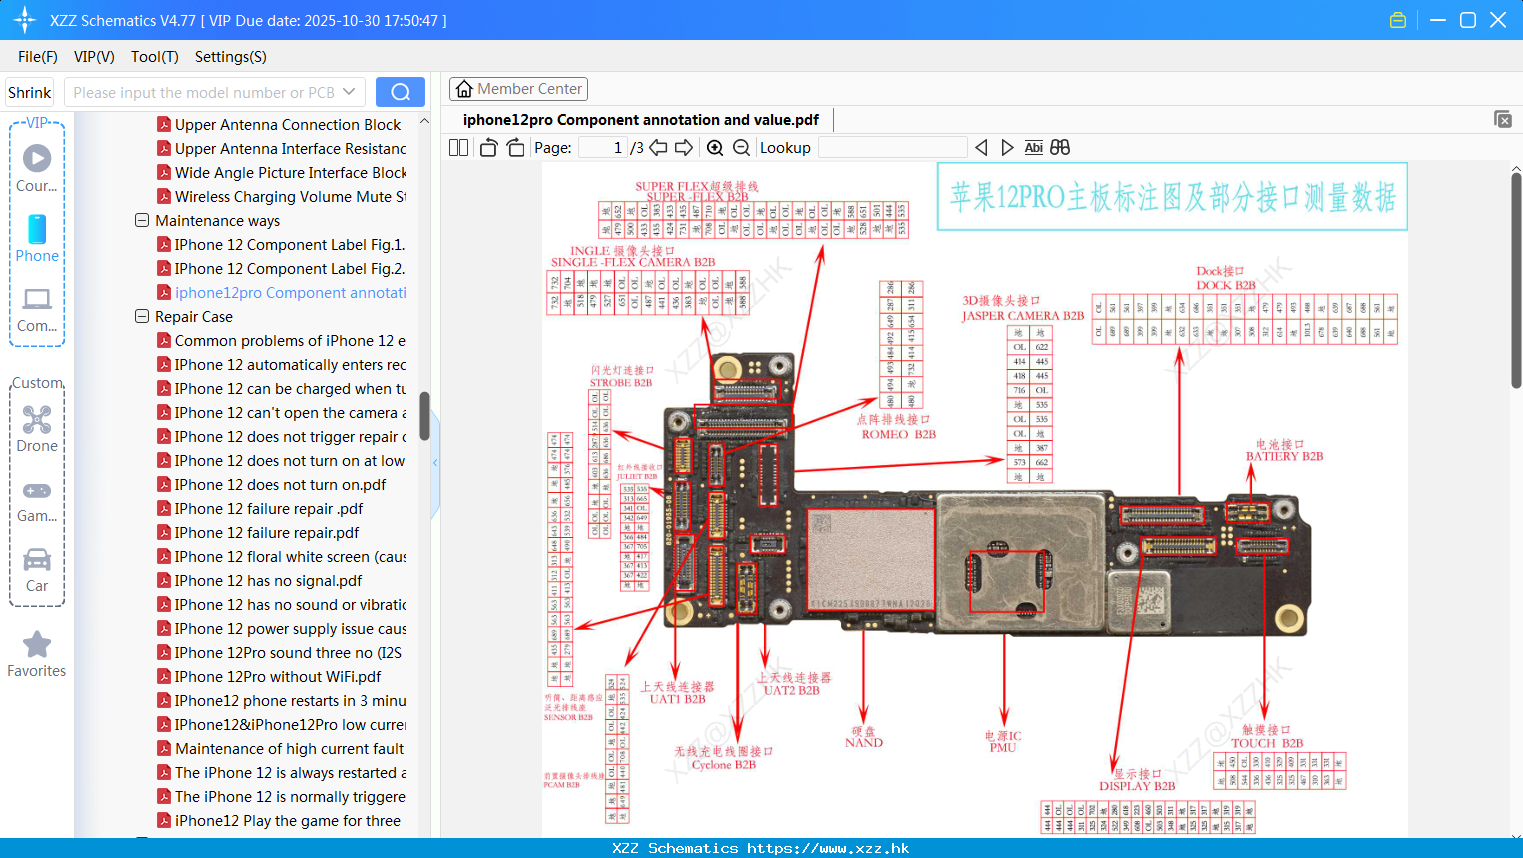The width and height of the screenshot is (1523, 858).
Task: Select the iphone12pro Component annotation tab
Action: (x=640, y=120)
